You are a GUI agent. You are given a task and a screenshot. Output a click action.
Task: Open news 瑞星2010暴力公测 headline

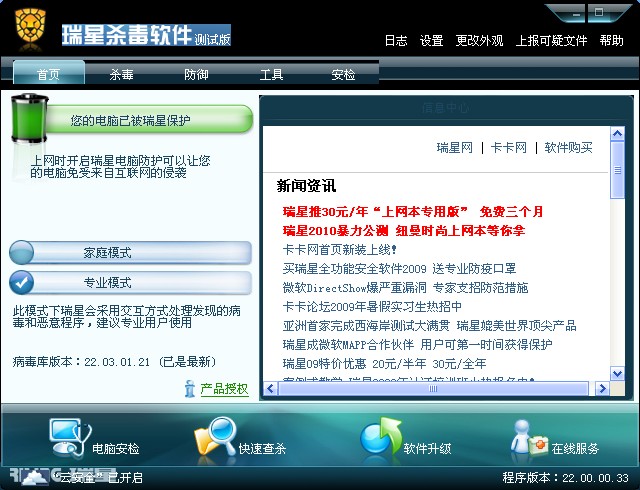[x=404, y=231]
